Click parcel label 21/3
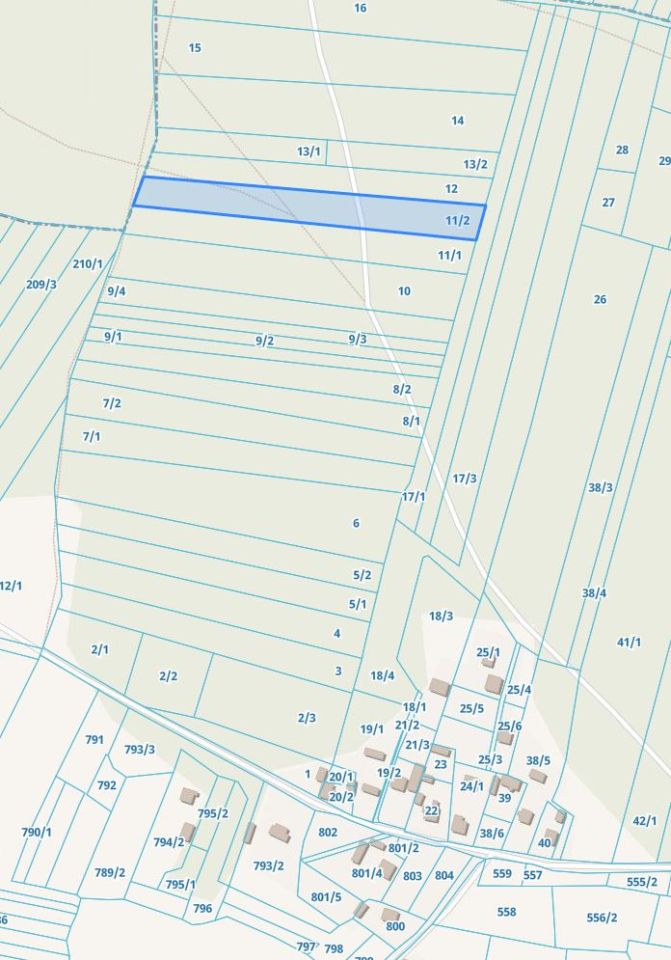The height and width of the screenshot is (960, 671). click(418, 745)
